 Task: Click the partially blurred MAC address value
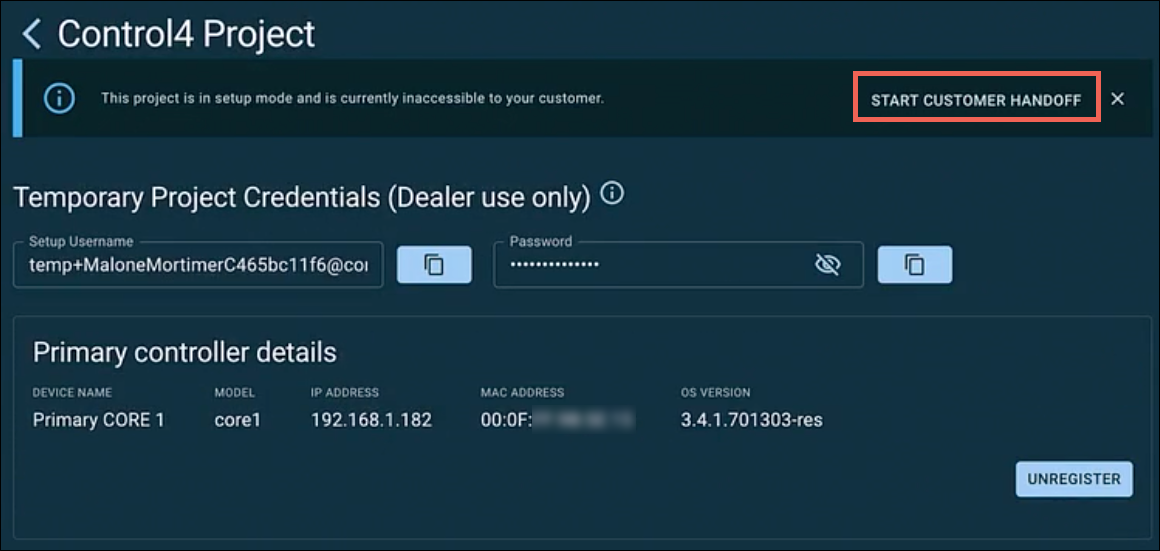click(558, 421)
